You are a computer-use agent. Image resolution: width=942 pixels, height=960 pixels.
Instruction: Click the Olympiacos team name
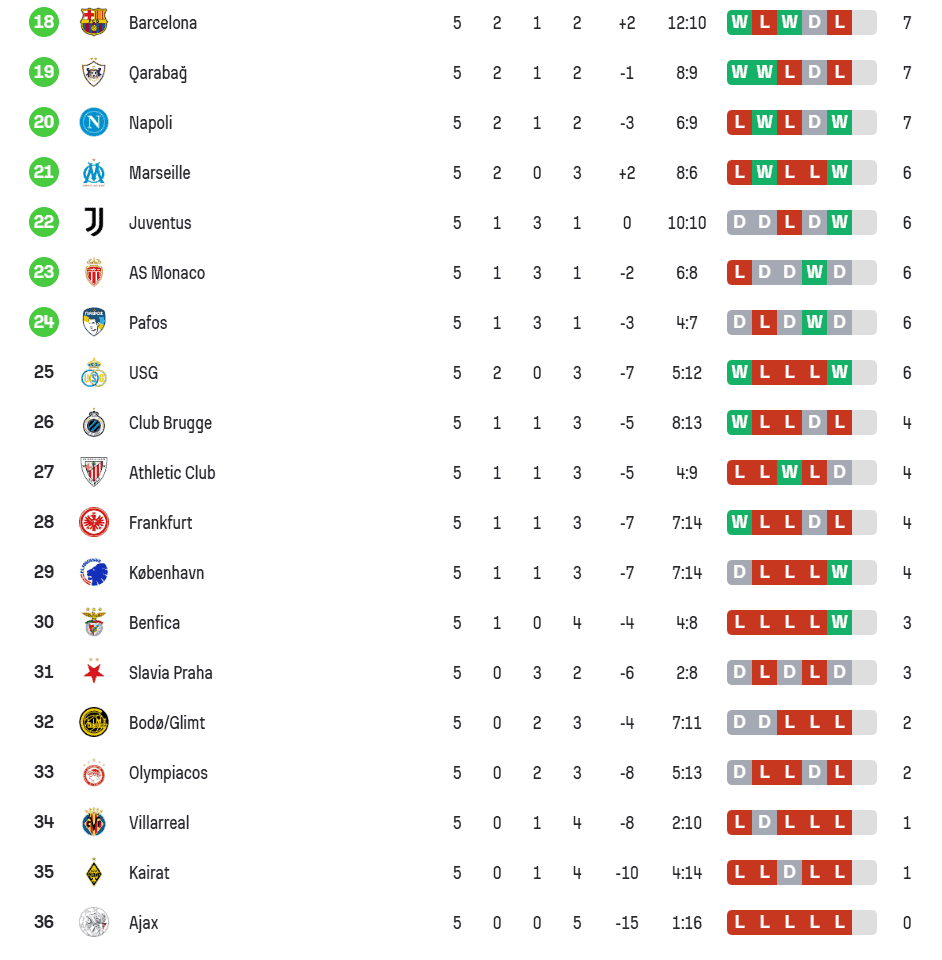point(168,773)
